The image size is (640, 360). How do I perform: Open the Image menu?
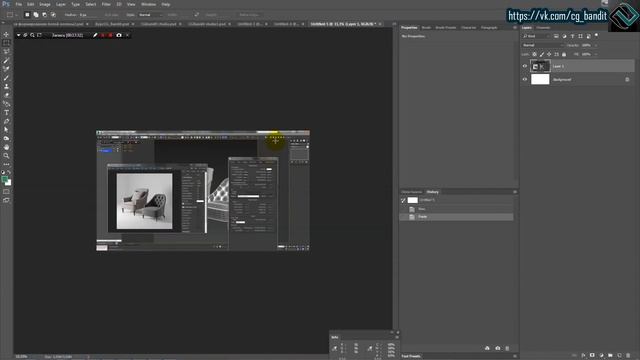pos(45,4)
